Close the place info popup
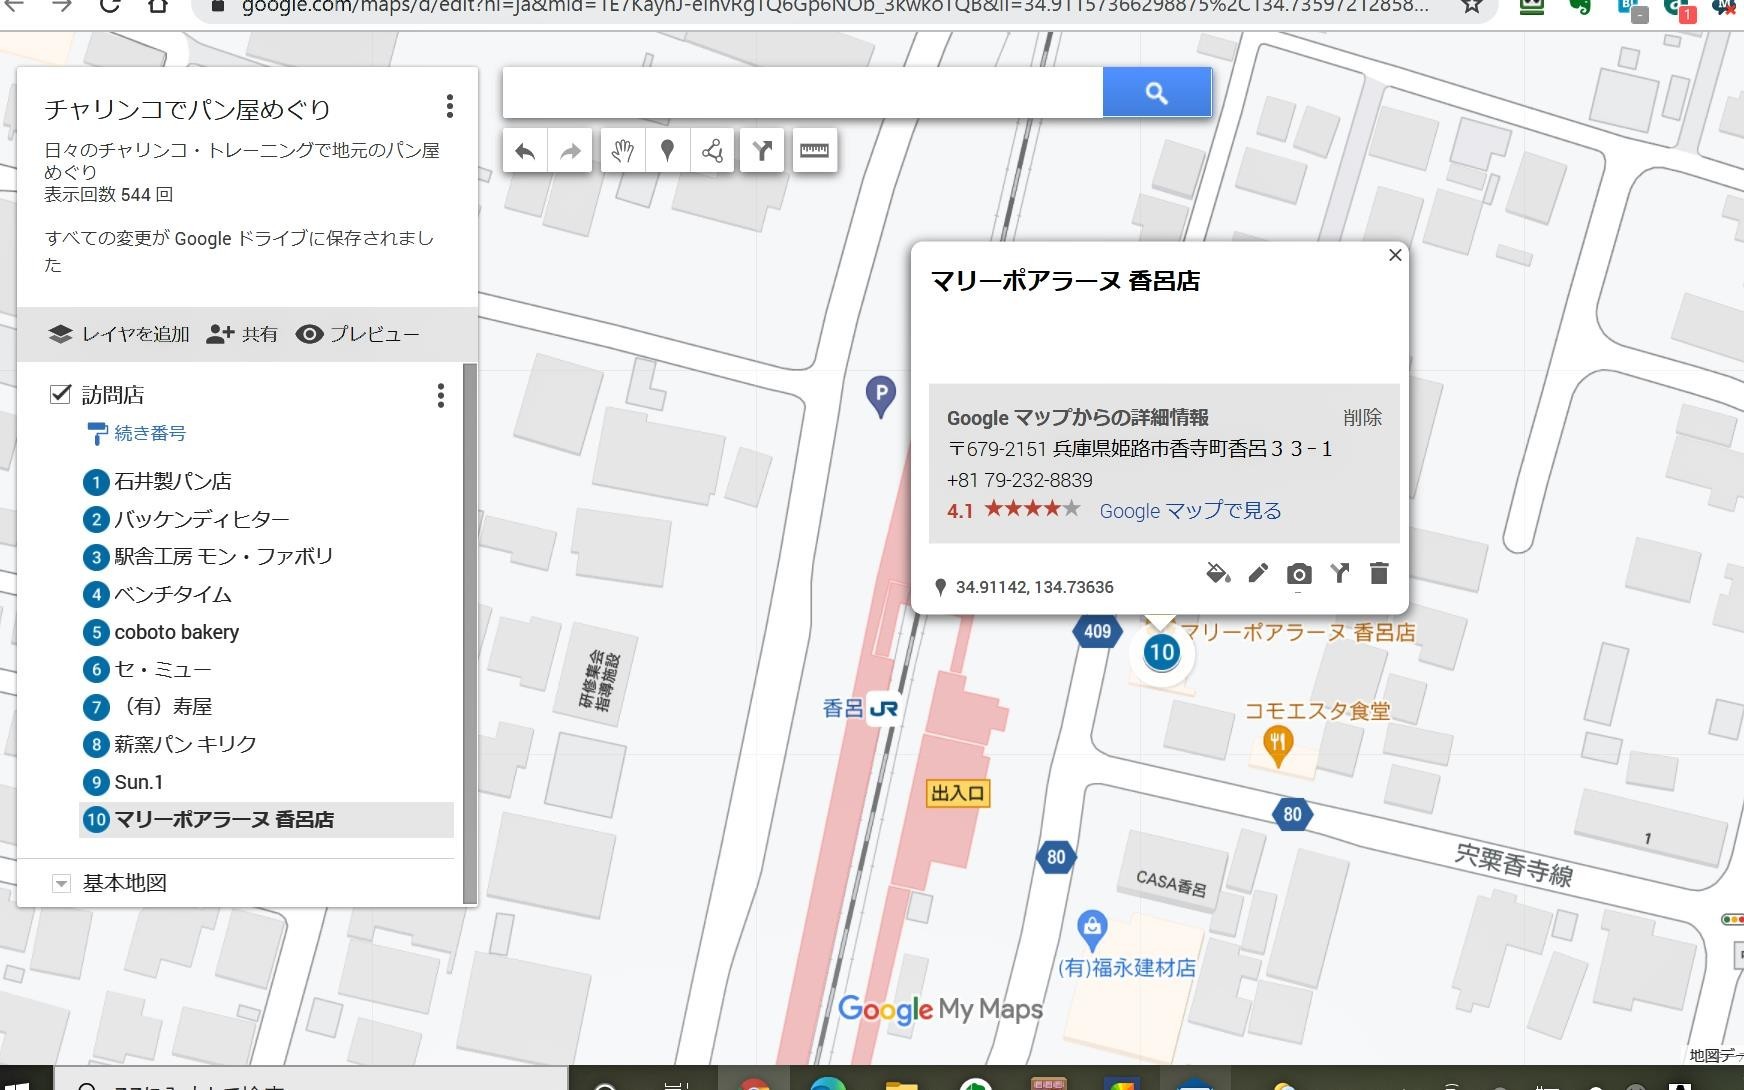1744x1090 pixels. pos(1395,255)
